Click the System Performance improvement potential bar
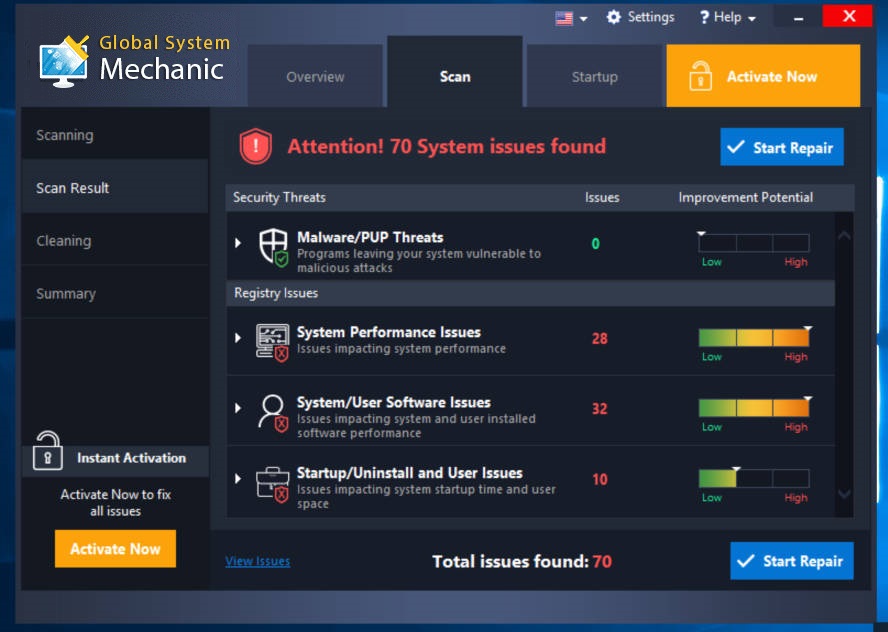This screenshot has width=888, height=632. point(754,338)
